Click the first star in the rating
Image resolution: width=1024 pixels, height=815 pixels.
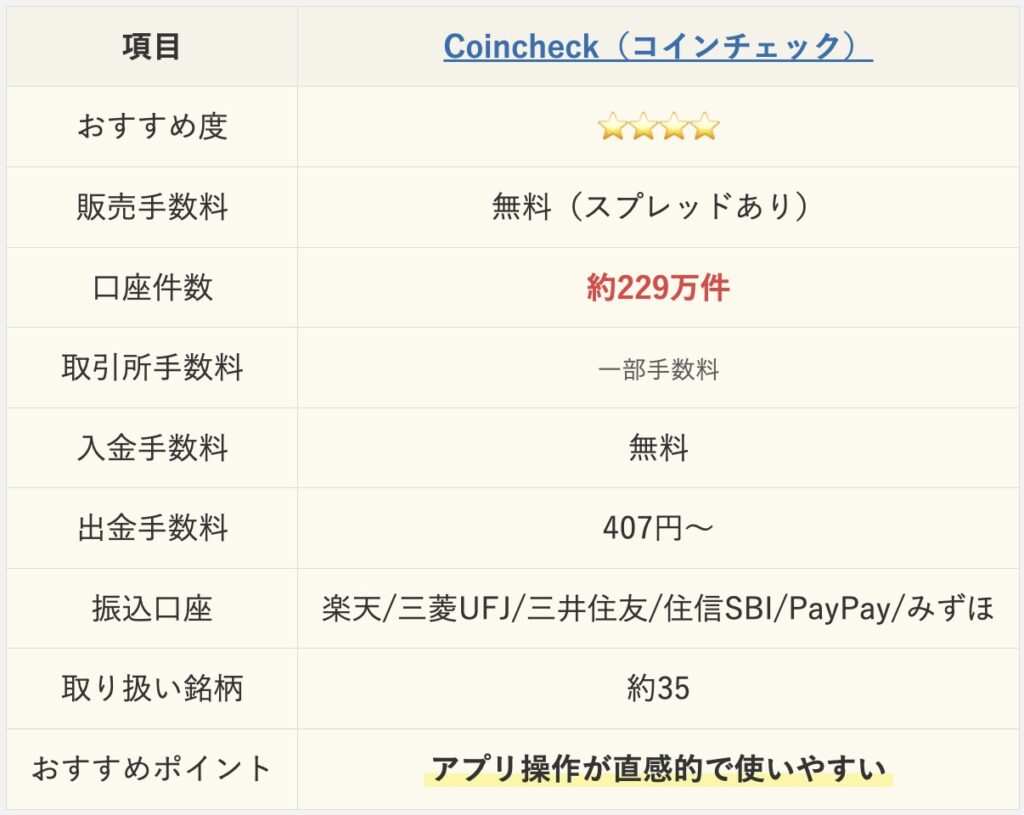coord(612,126)
